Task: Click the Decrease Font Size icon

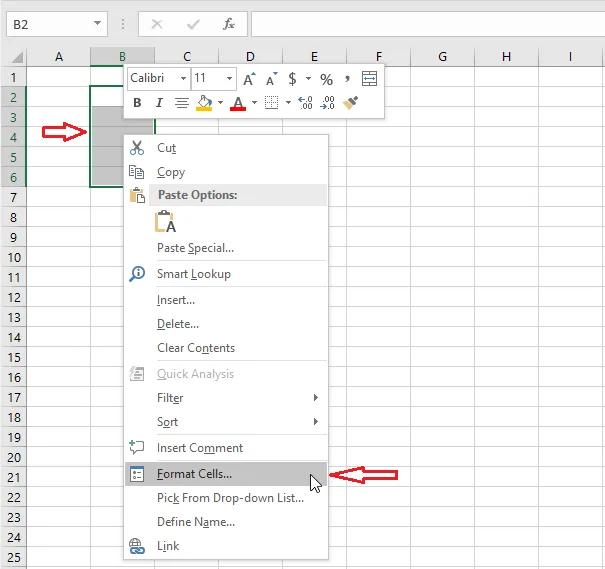Action: click(x=272, y=79)
